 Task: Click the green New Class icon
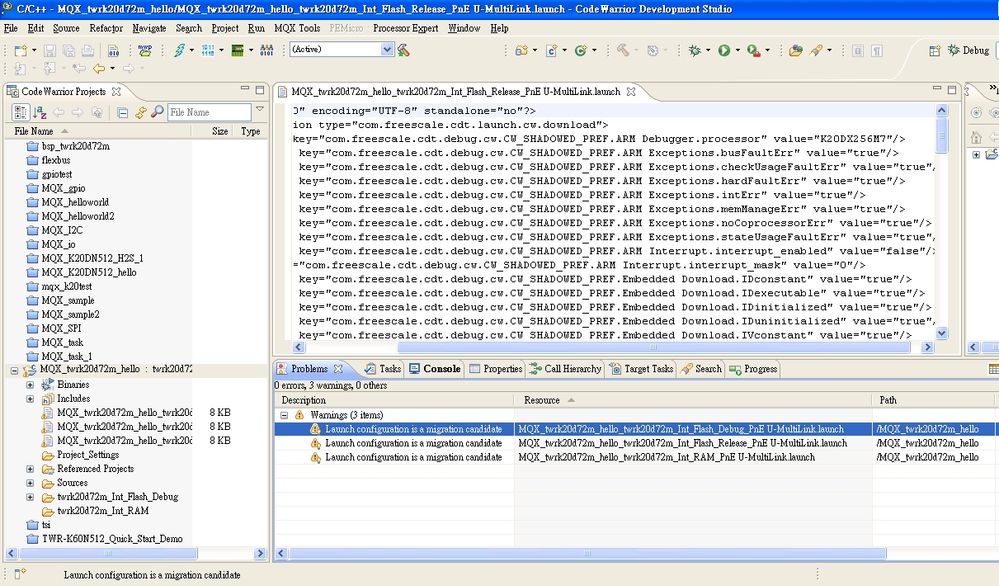(x=580, y=50)
